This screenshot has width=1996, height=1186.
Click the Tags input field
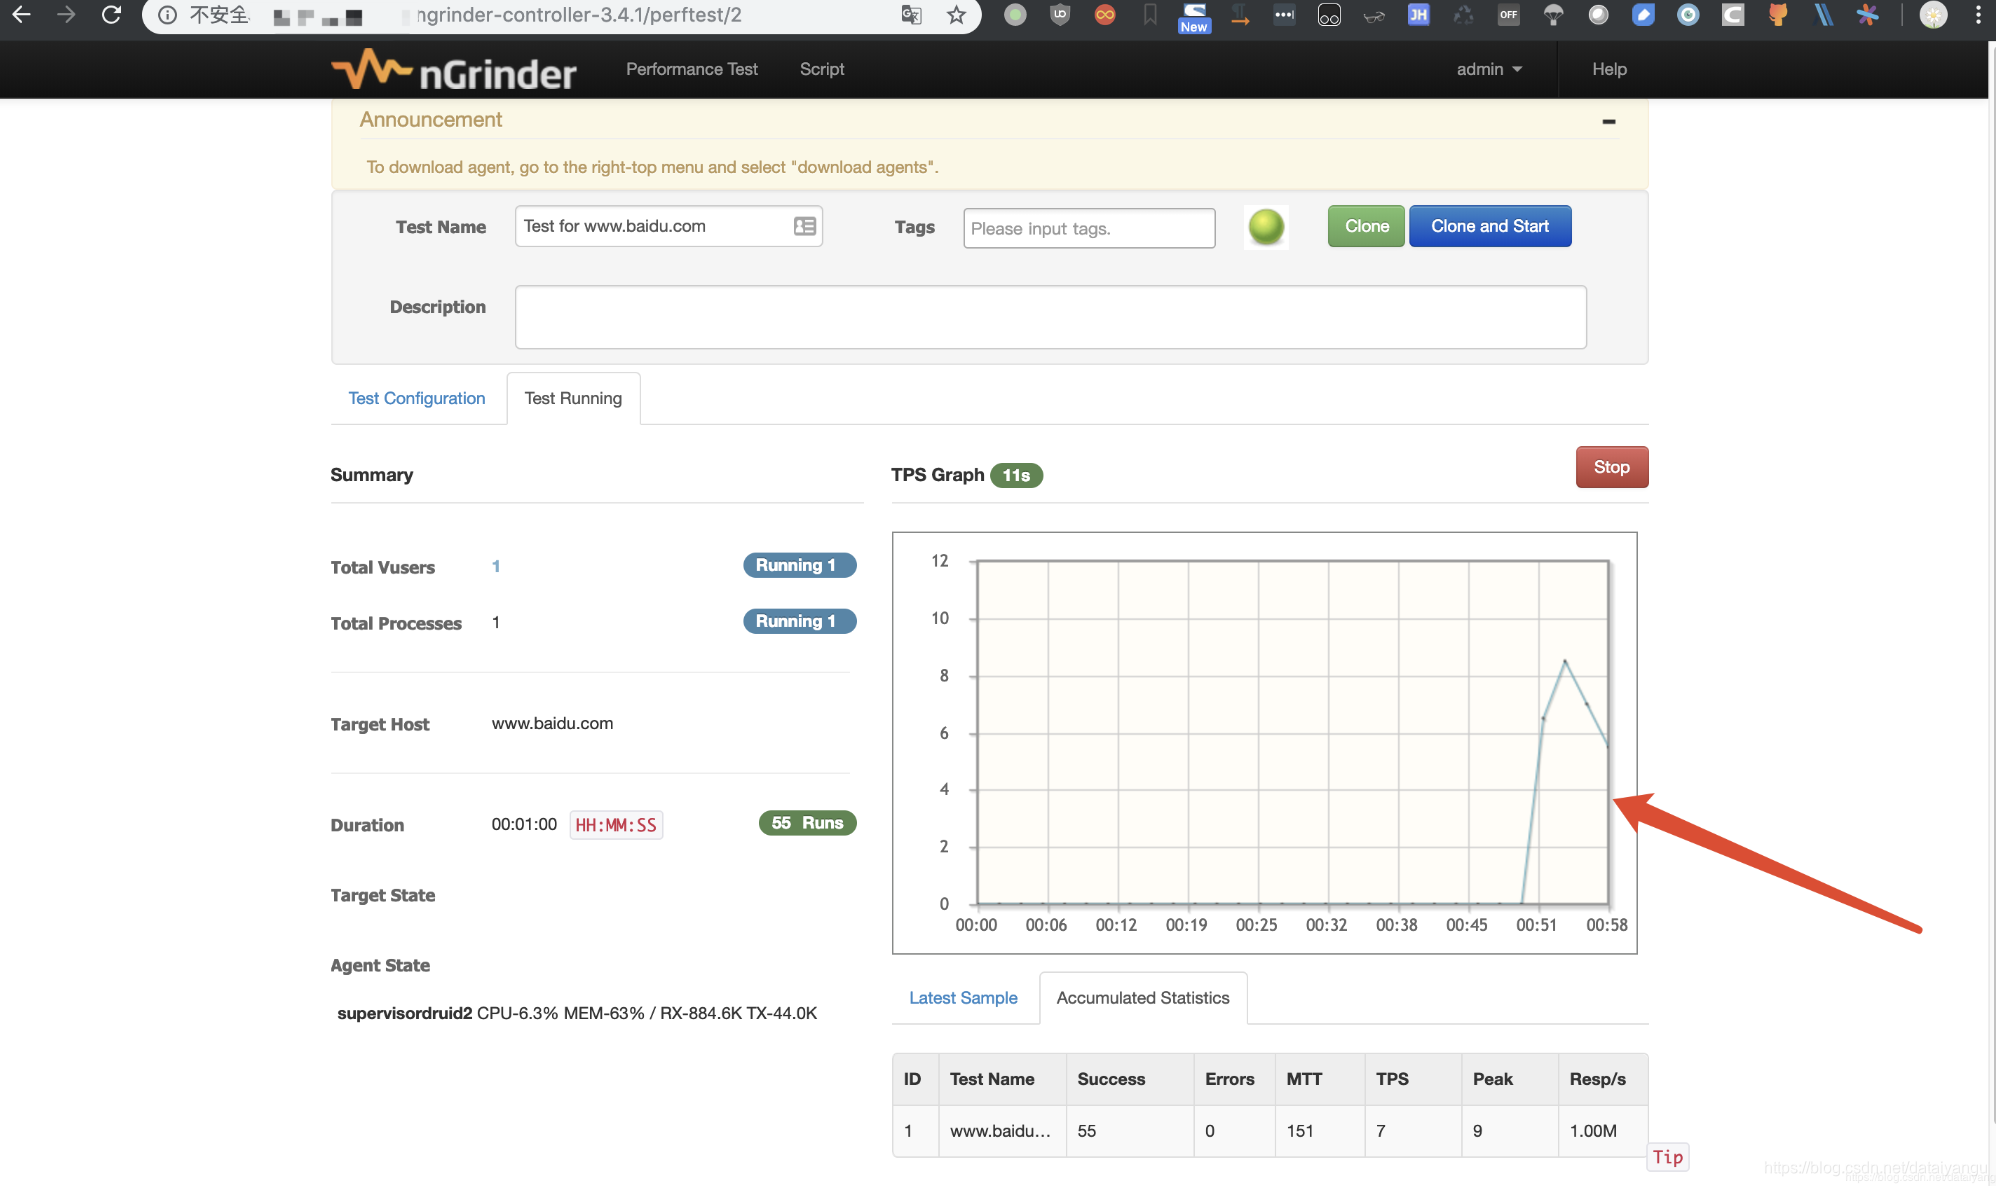[1088, 228]
